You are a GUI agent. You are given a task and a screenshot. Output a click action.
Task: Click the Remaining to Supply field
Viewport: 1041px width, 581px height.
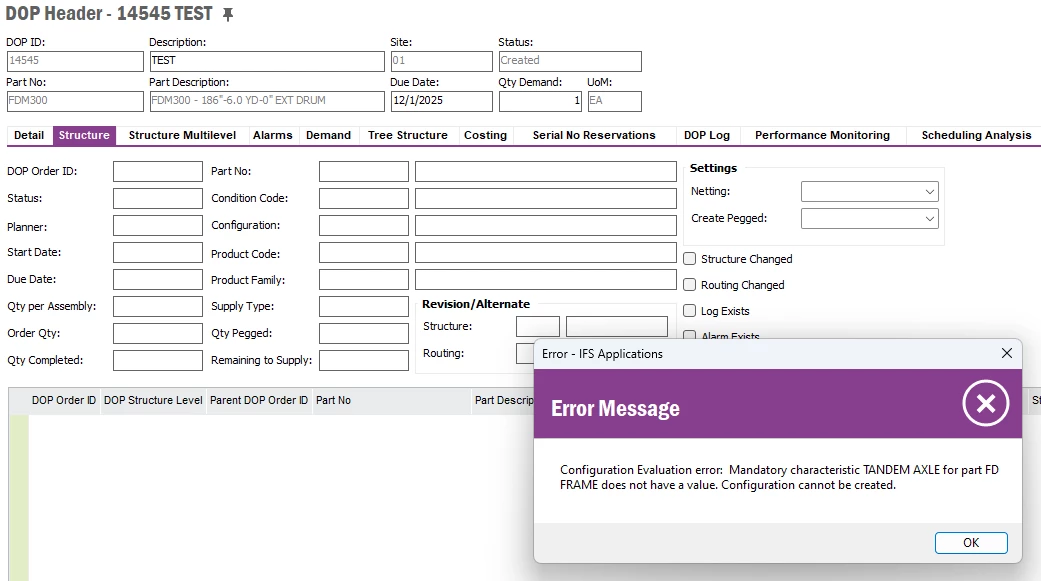(364, 360)
